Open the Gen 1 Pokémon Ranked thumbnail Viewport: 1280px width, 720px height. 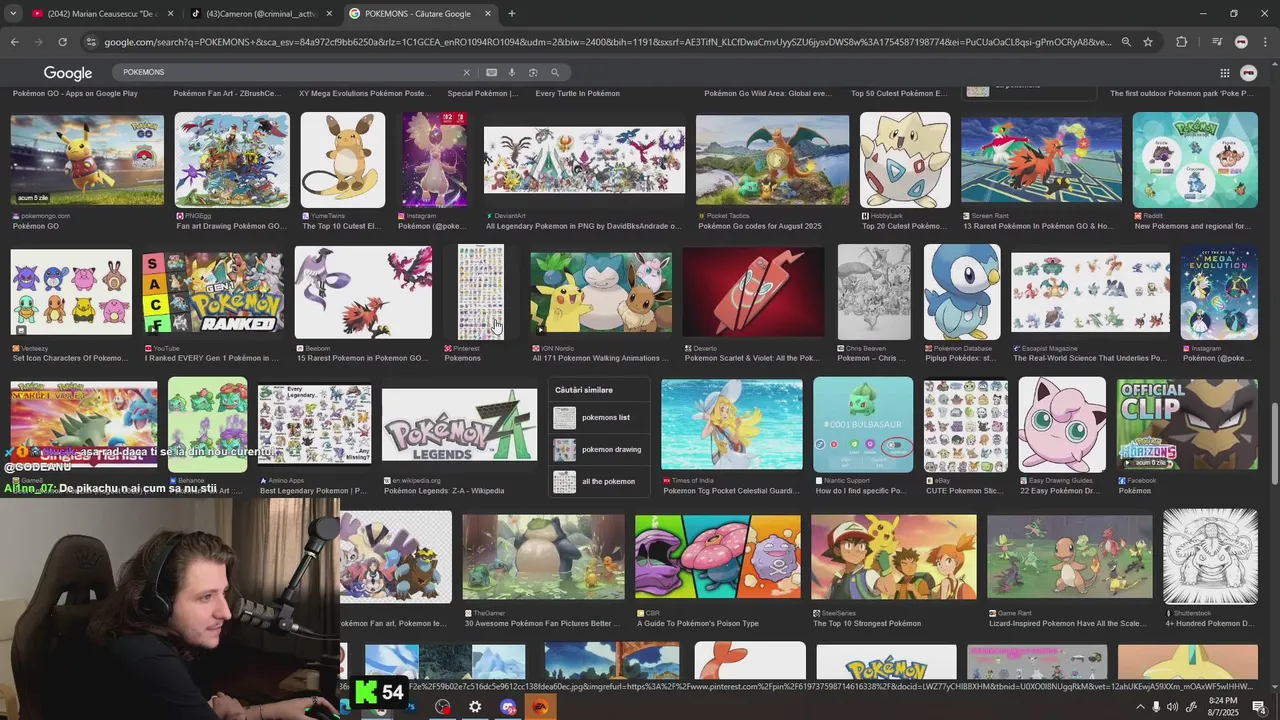pyautogui.click(x=213, y=293)
